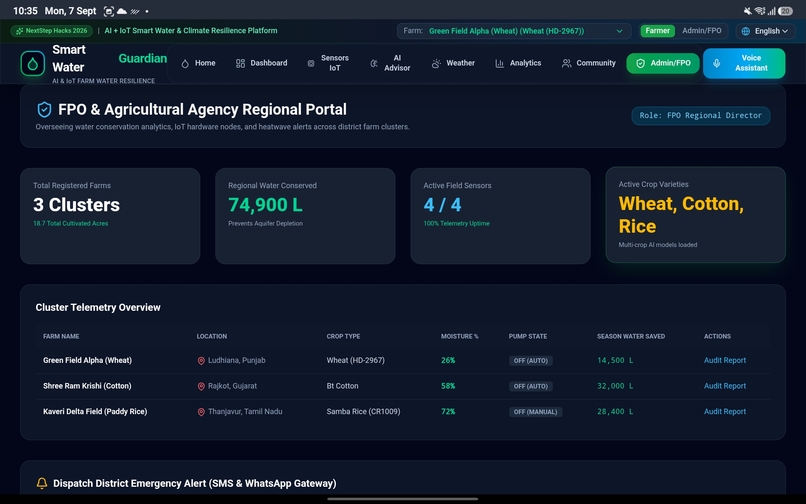Switch to the Analytics tab
Viewport: 806px width, 504px height.
pos(518,63)
